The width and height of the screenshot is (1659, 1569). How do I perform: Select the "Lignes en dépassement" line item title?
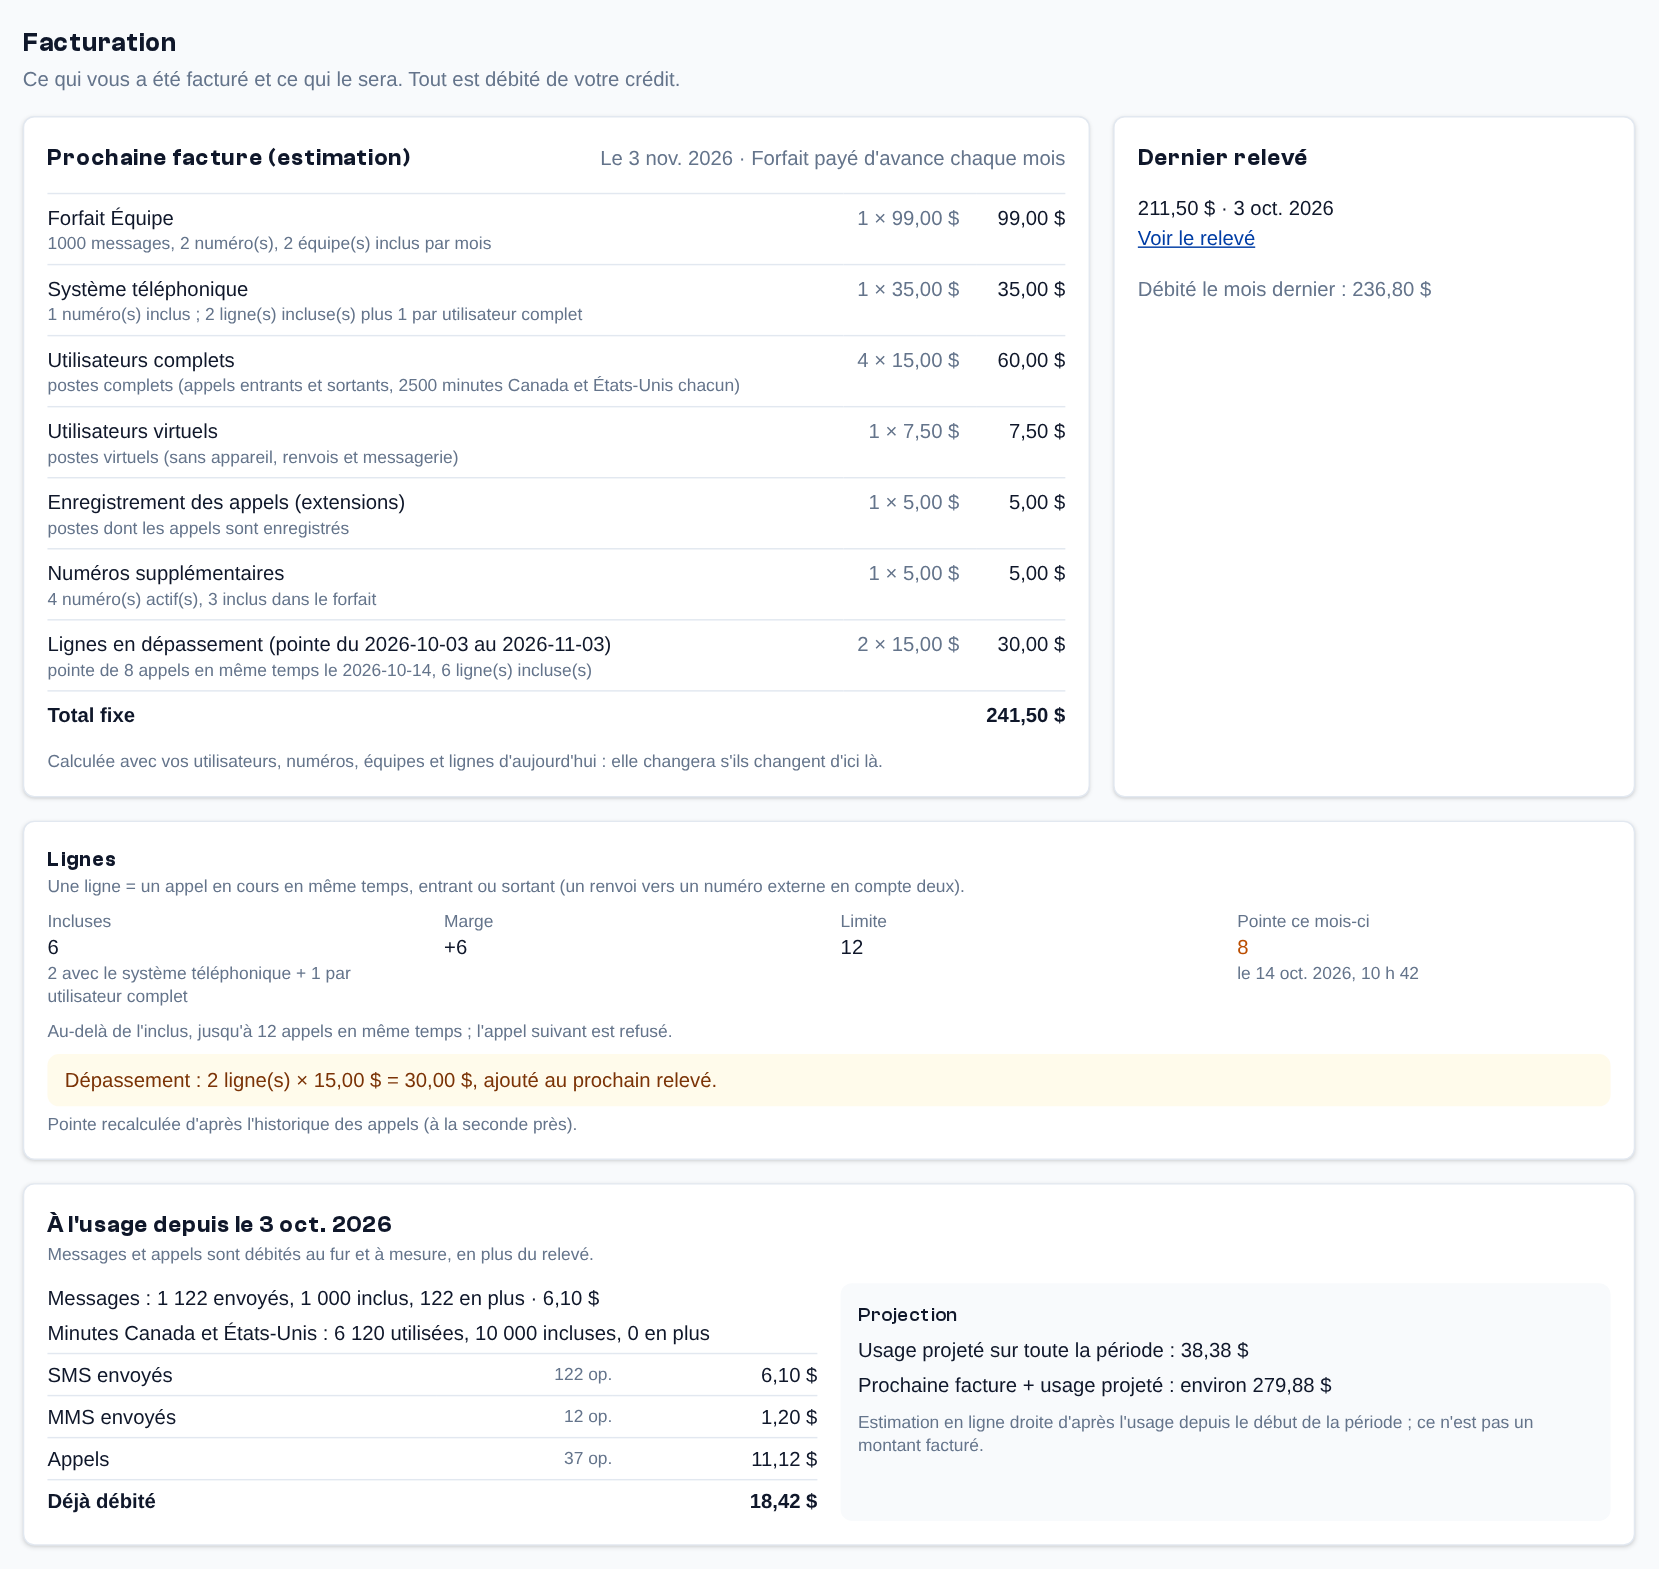(329, 644)
